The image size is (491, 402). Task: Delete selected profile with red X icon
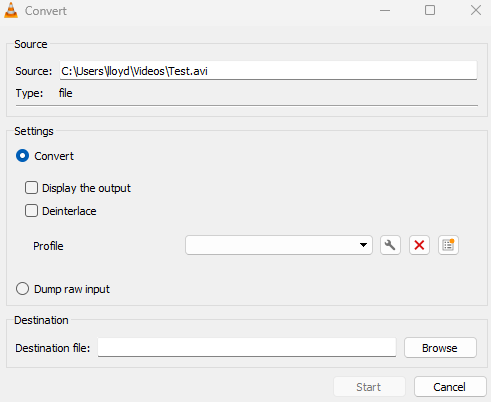(x=419, y=245)
